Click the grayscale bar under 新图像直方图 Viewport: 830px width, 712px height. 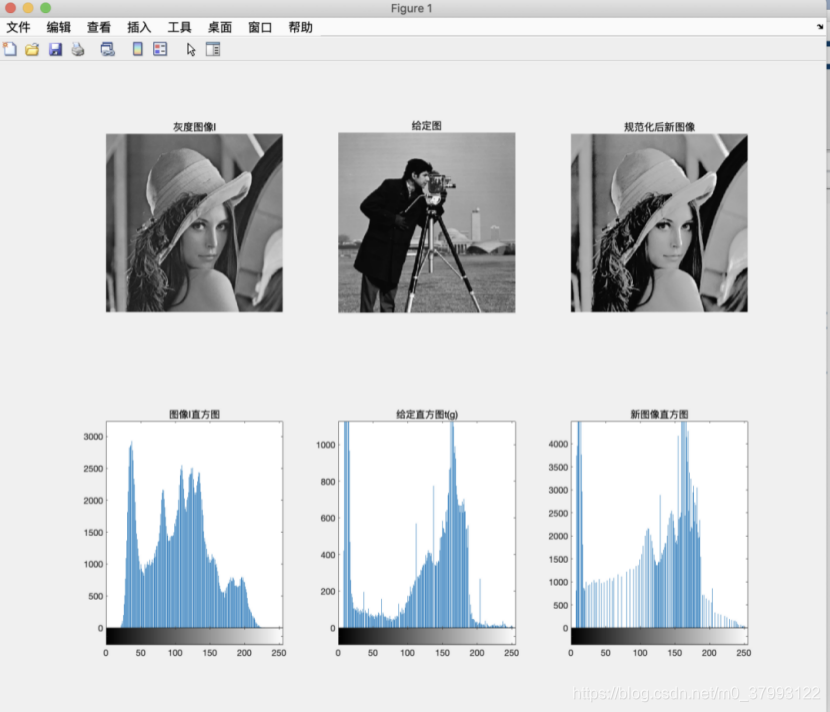659,636
